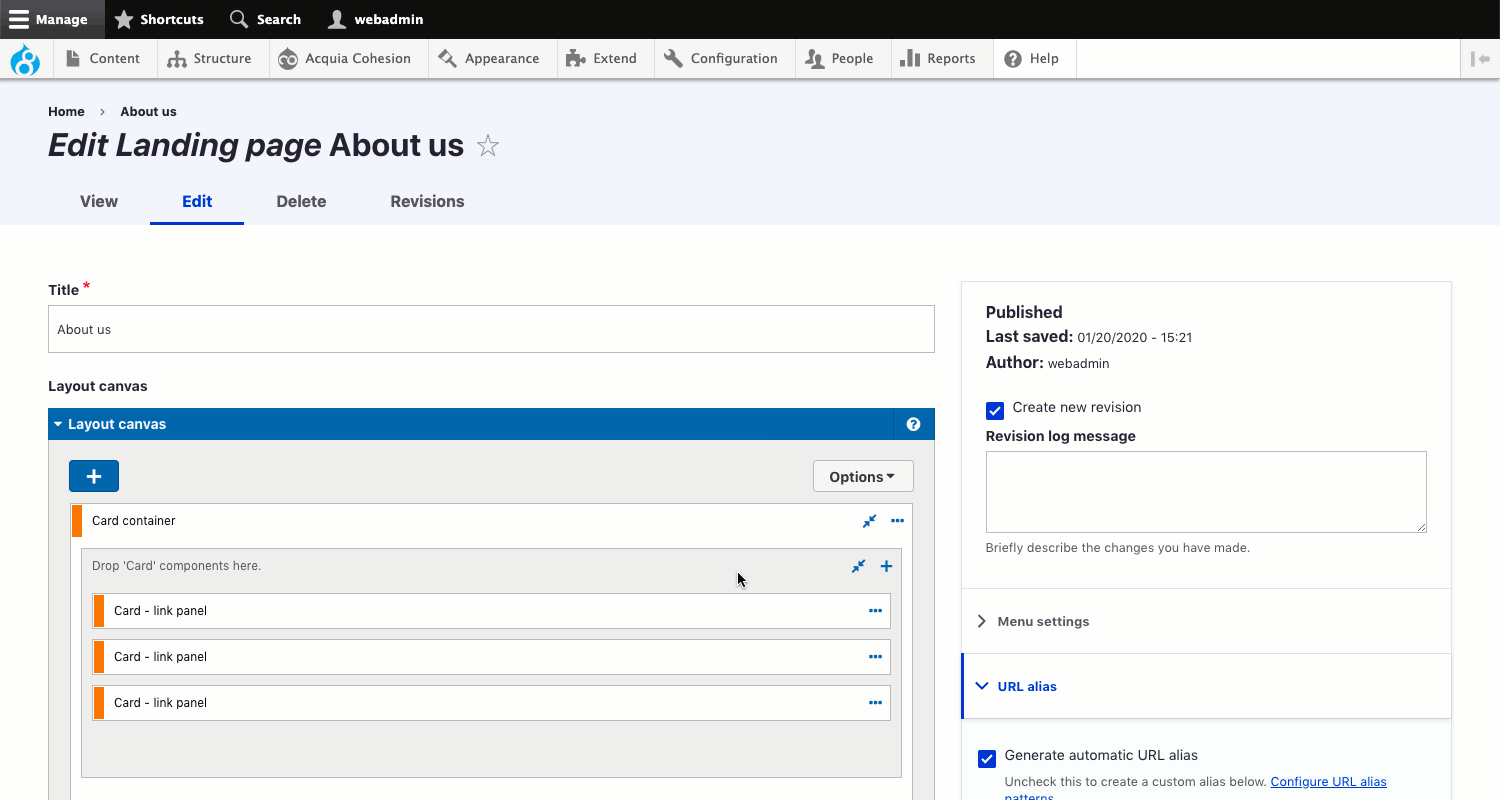Star this page as a shortcut favorite
This screenshot has width=1500, height=800.
pyautogui.click(x=488, y=146)
